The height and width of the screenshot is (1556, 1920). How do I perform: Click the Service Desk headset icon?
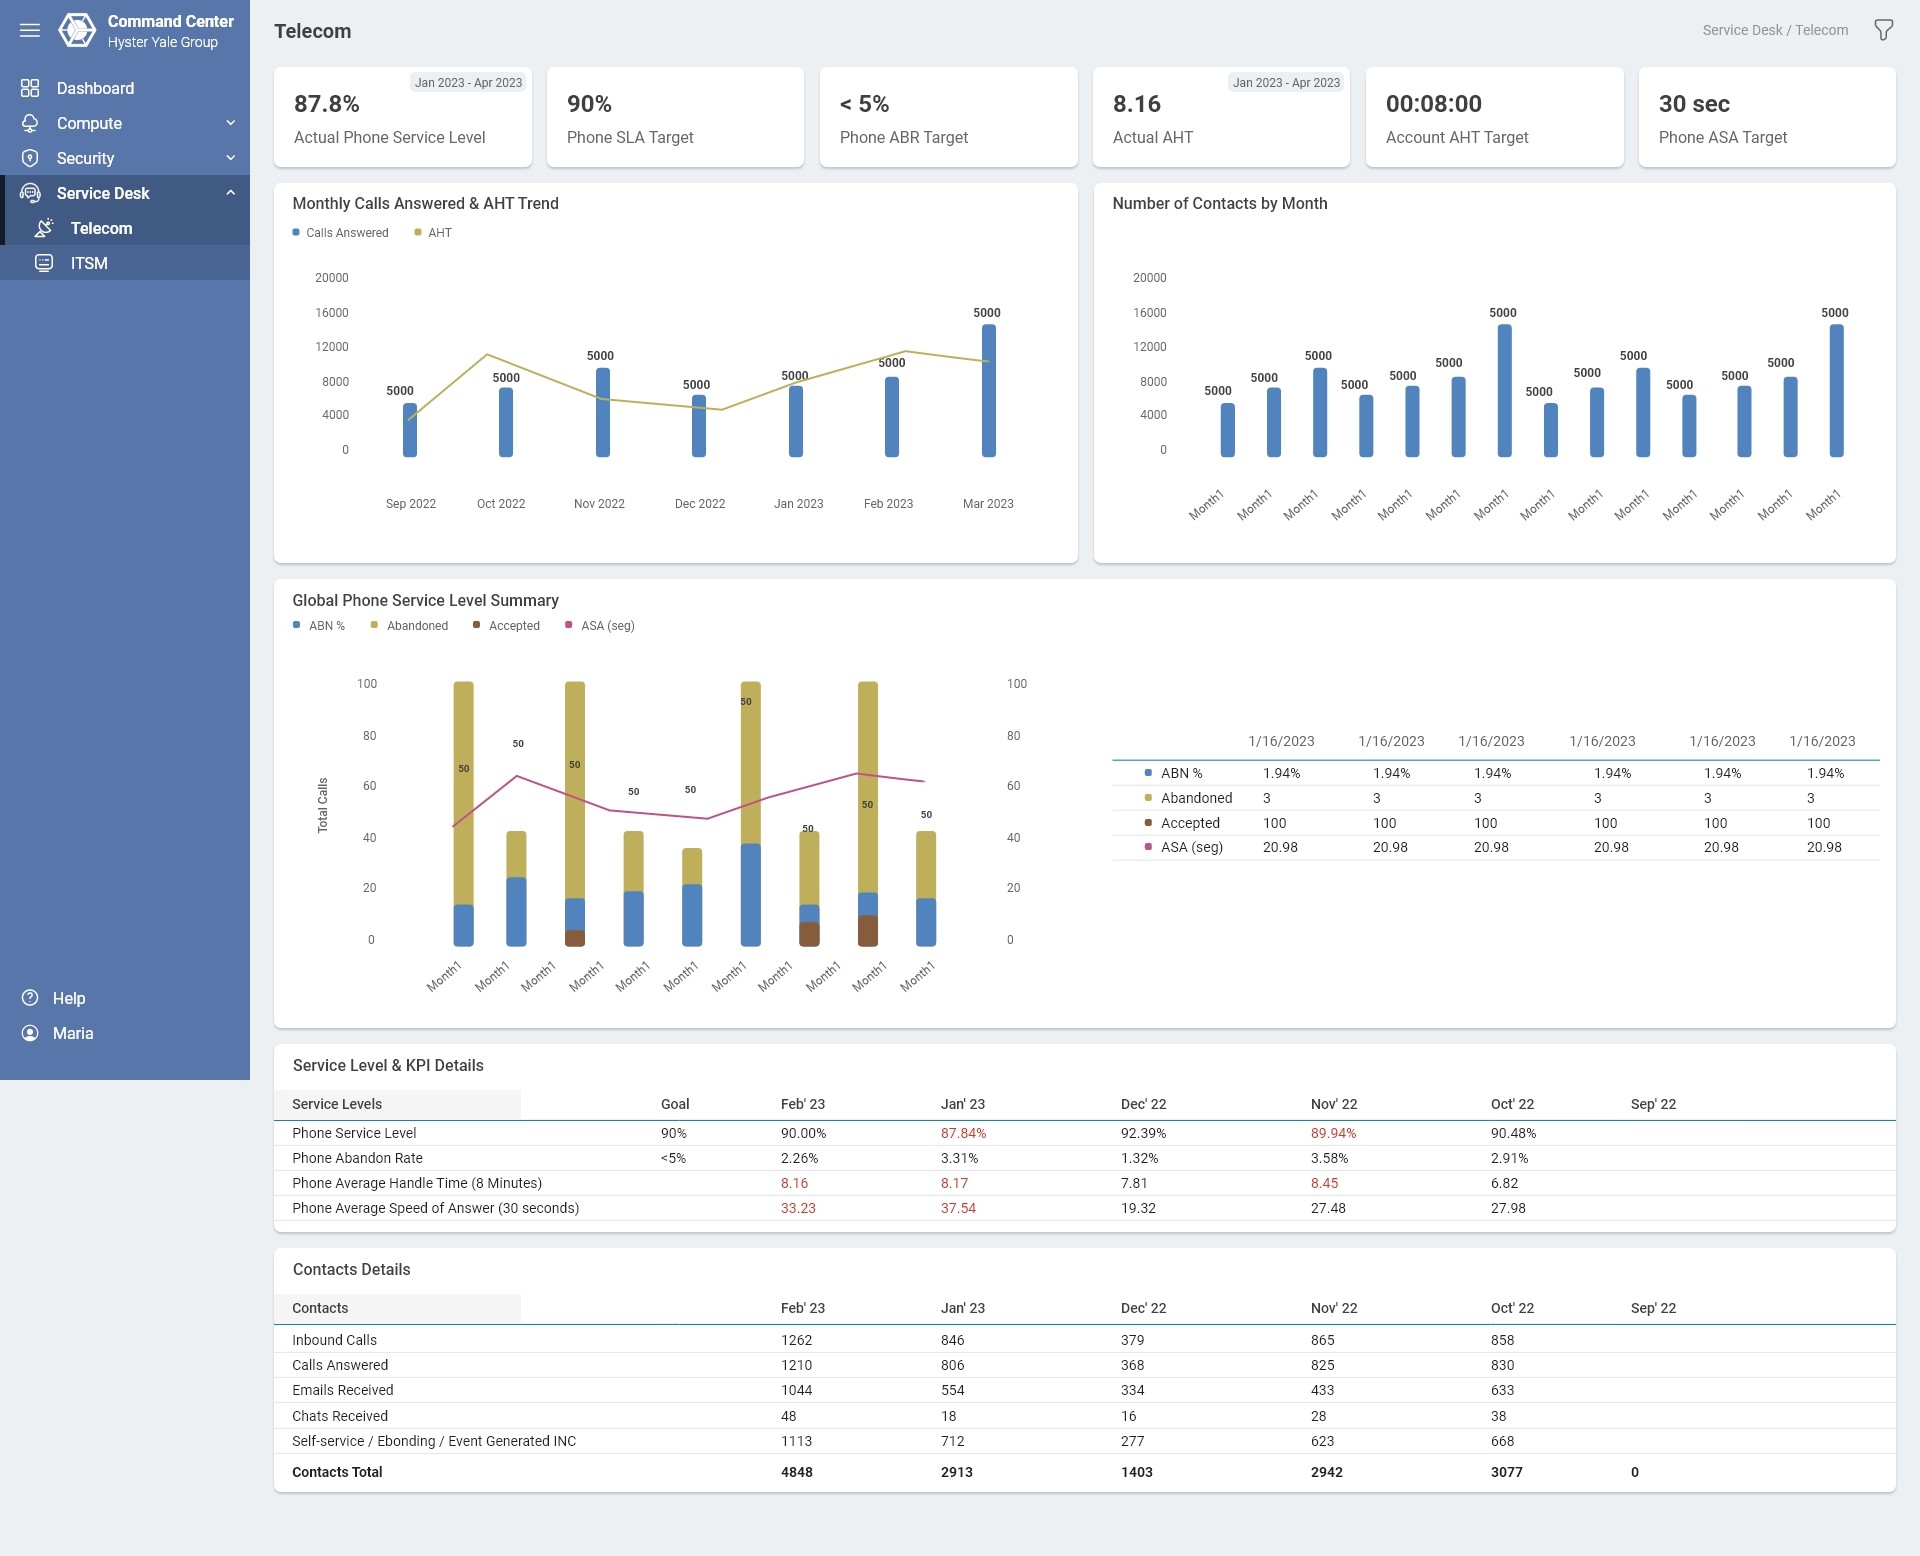coord(30,193)
